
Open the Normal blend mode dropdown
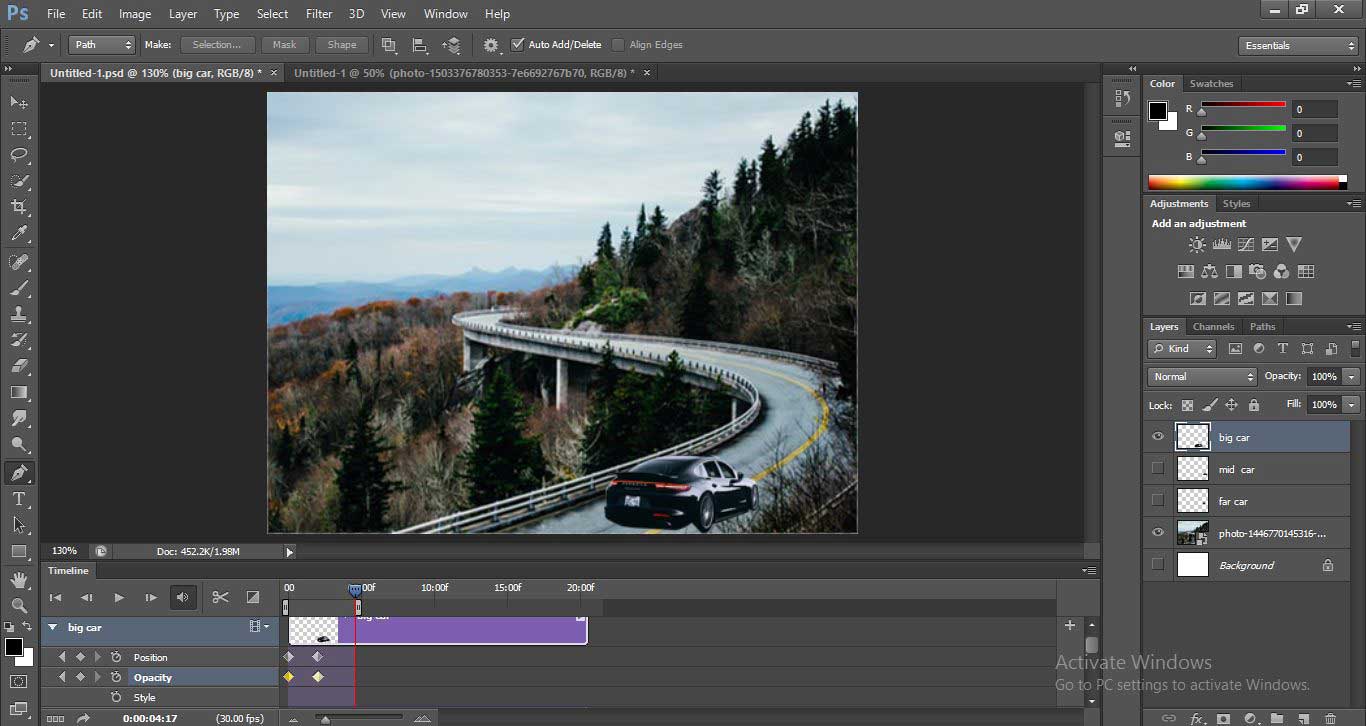click(1202, 377)
